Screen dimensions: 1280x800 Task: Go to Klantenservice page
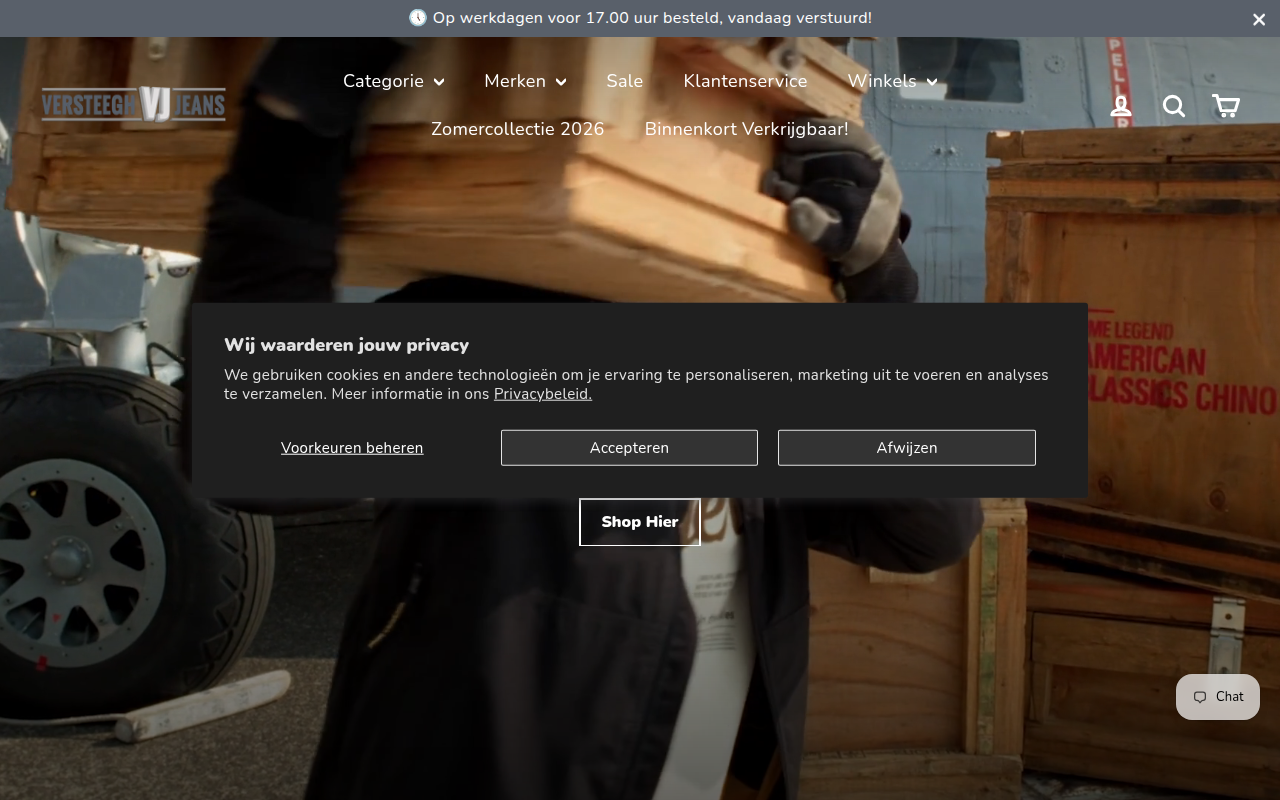(745, 81)
